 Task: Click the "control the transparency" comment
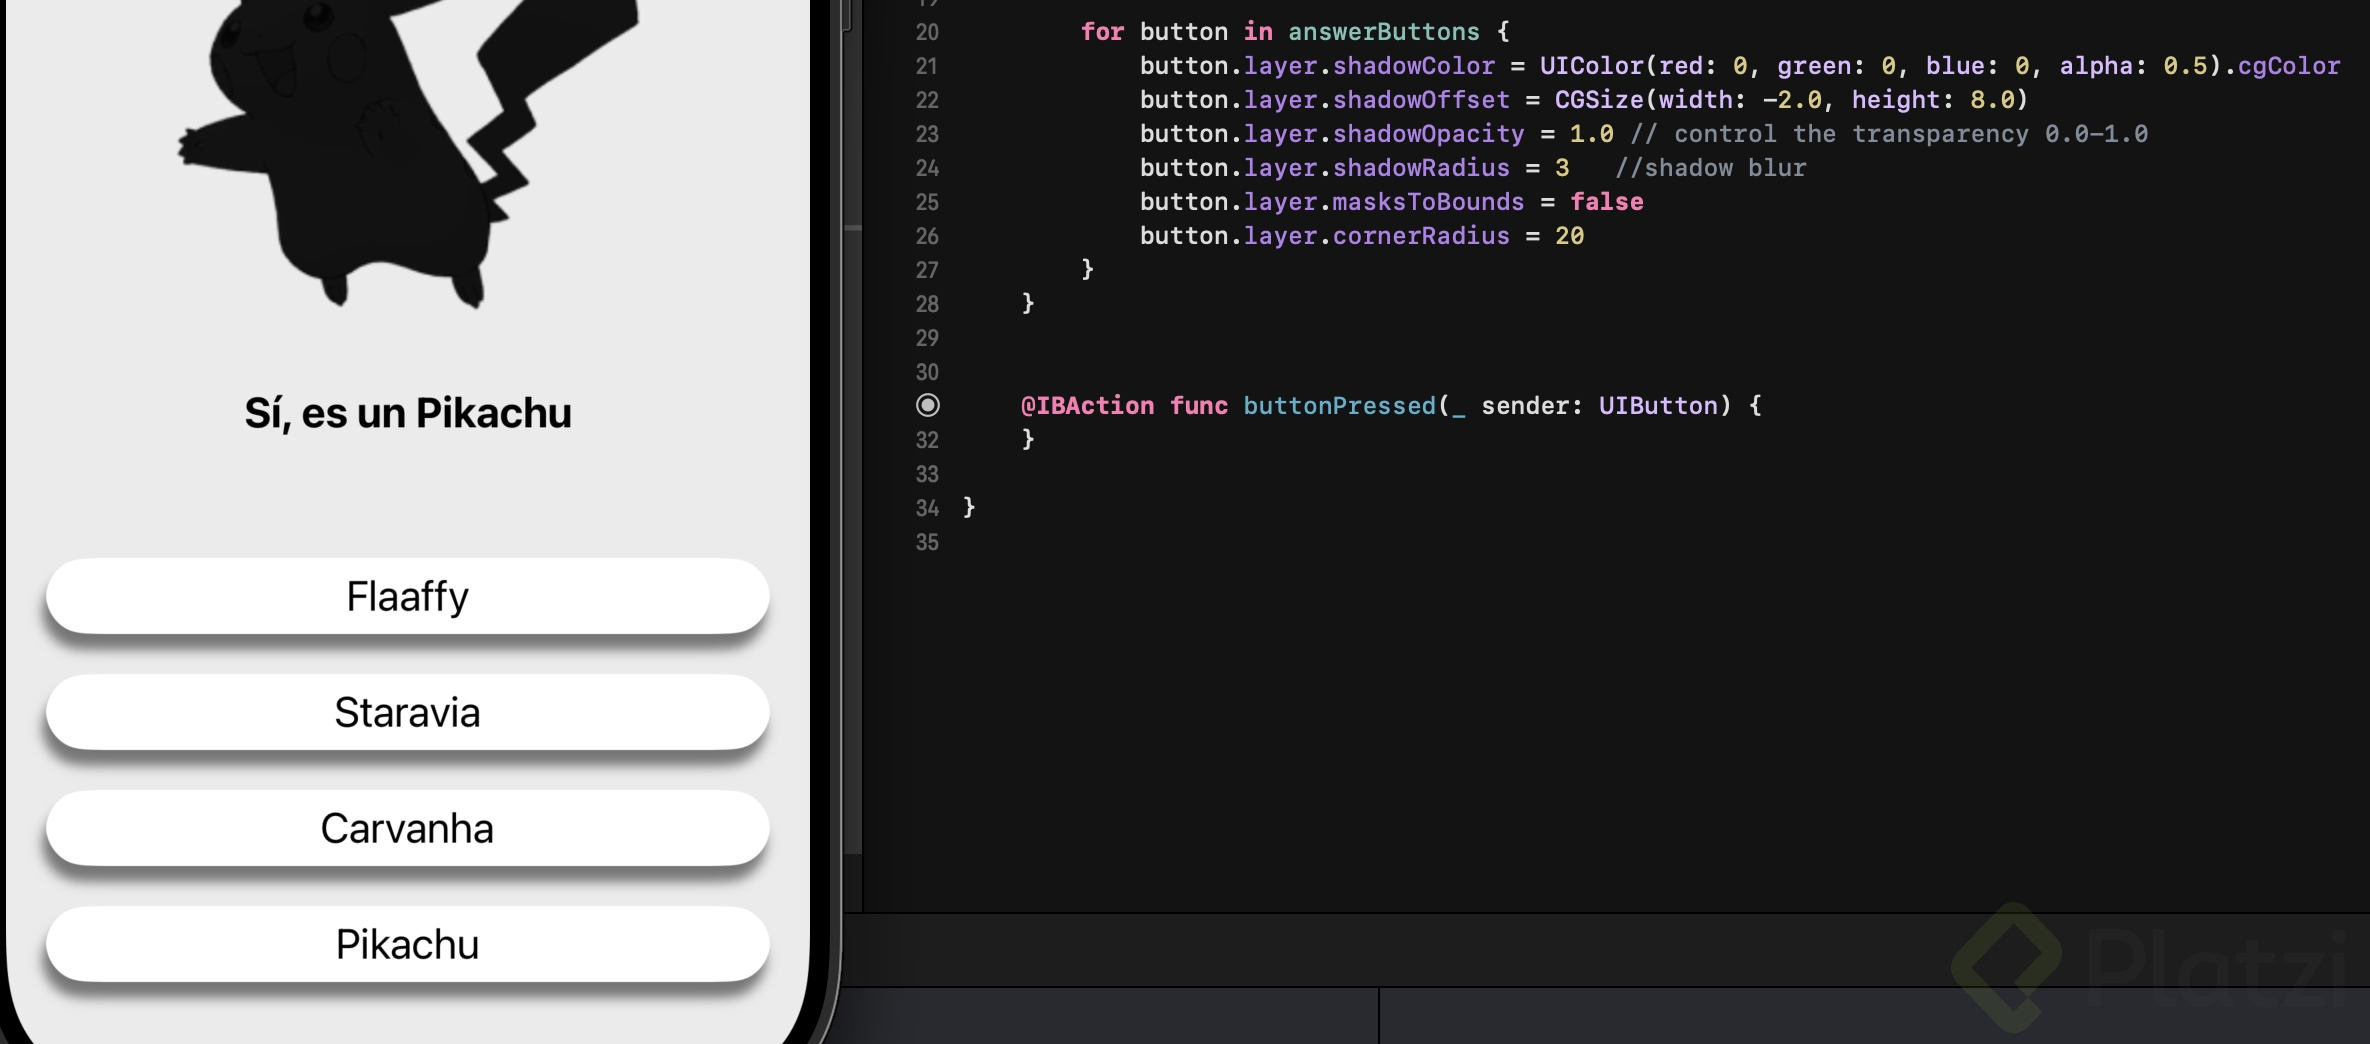[1889, 134]
